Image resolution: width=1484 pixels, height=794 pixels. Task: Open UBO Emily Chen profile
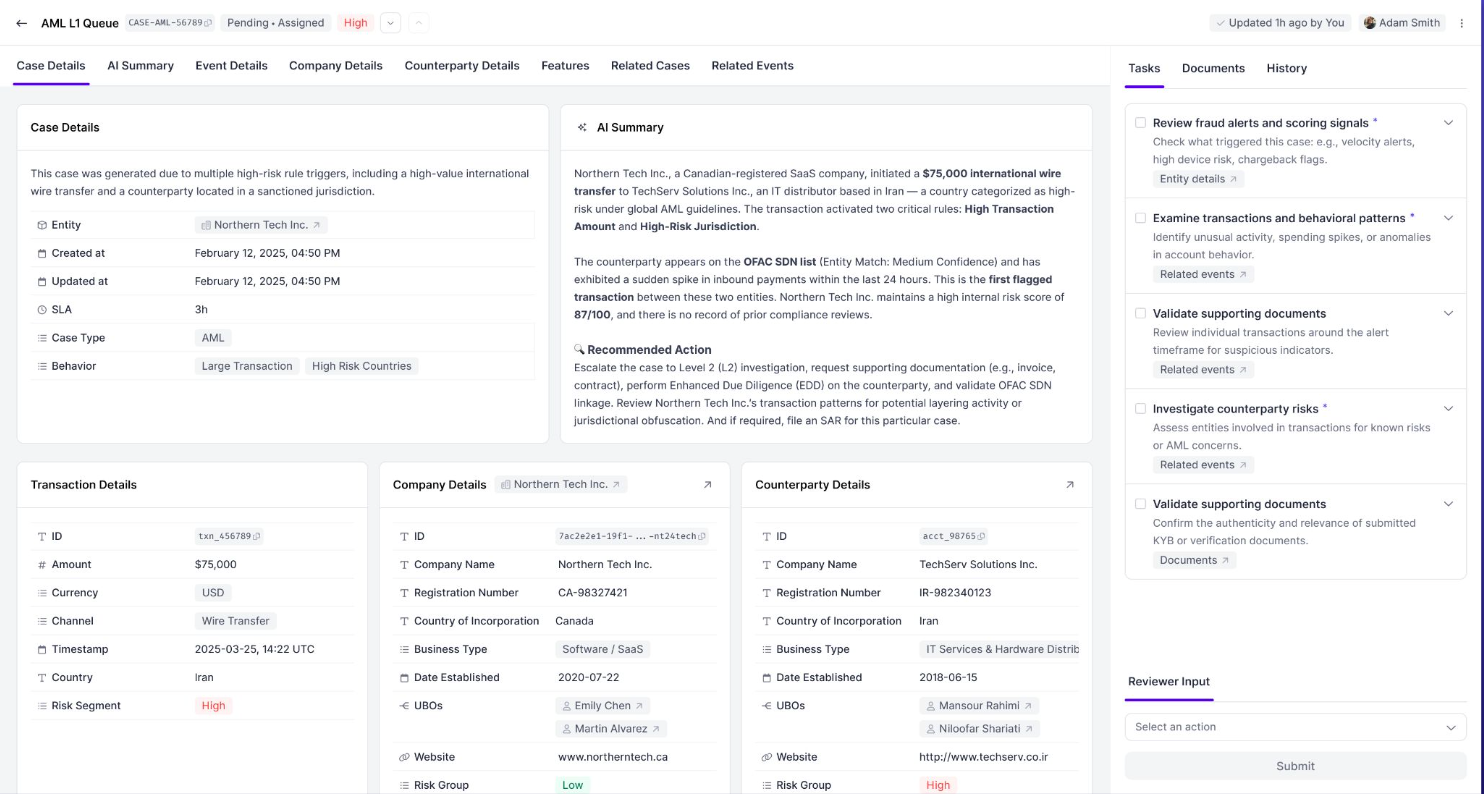pyautogui.click(x=603, y=706)
